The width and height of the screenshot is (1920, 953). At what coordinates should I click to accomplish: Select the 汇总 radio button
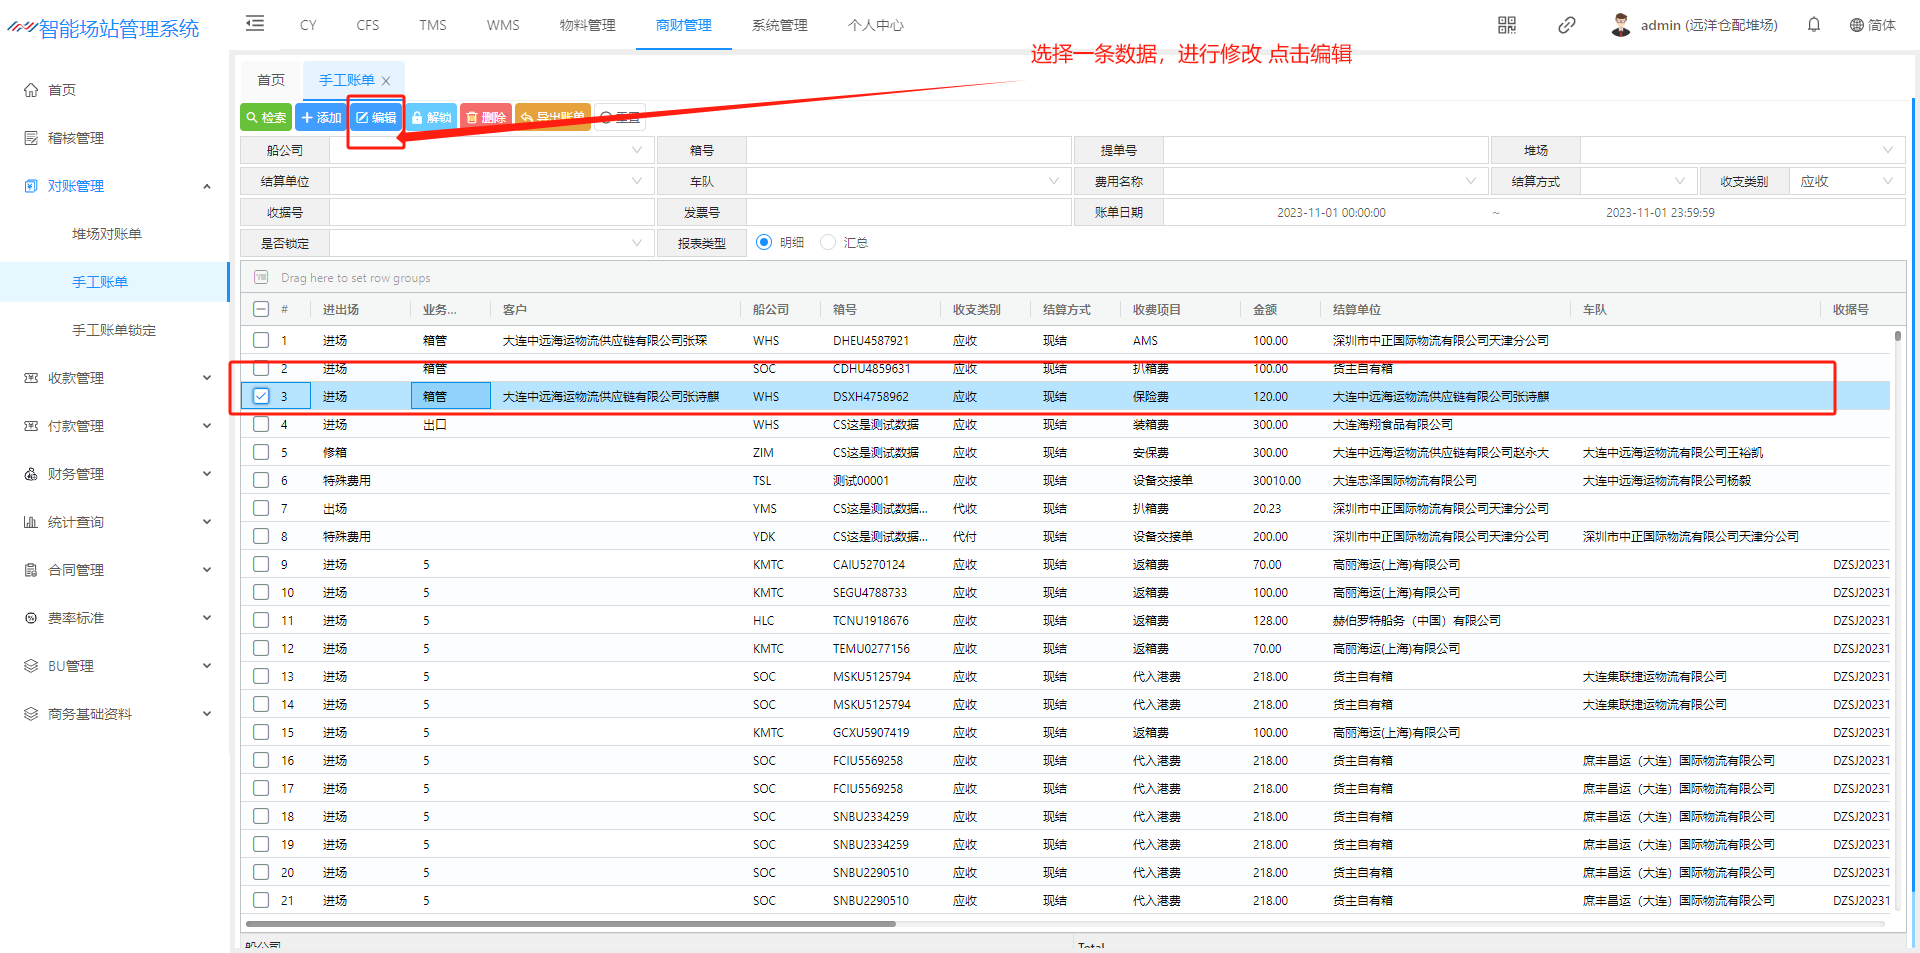pos(828,242)
